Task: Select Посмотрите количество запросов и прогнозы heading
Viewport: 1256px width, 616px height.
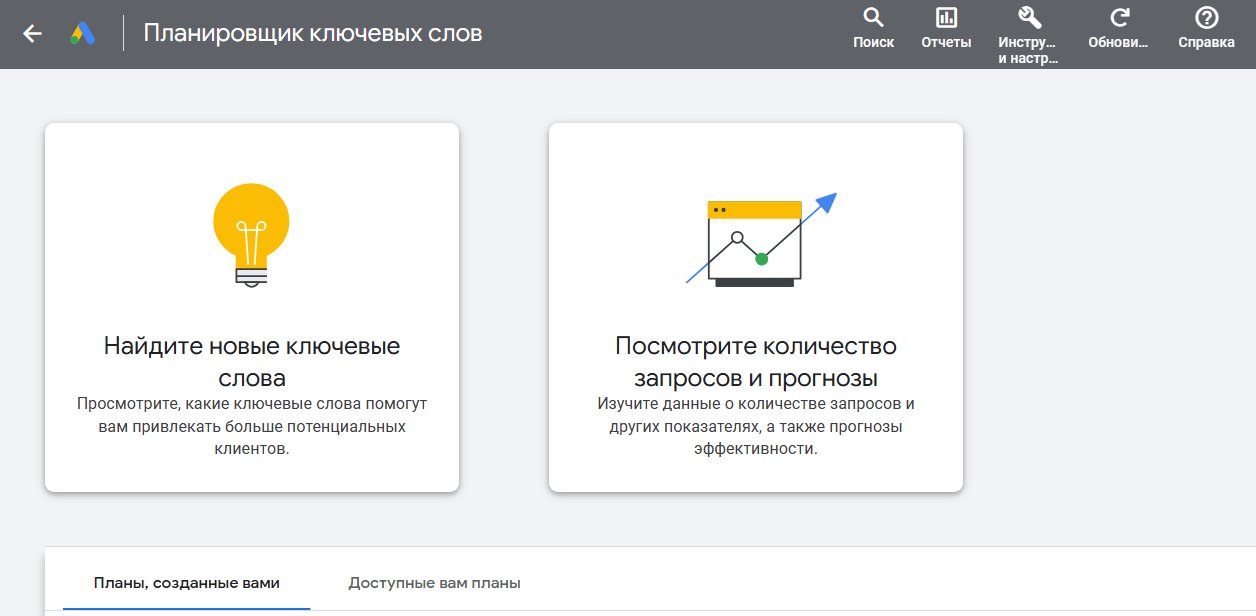Action: [x=756, y=362]
